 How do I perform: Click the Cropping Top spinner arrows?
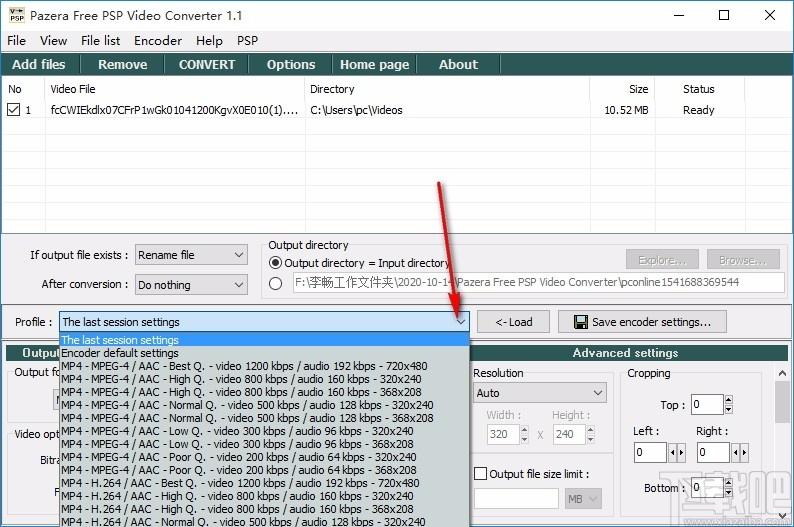pyautogui.click(x=728, y=404)
